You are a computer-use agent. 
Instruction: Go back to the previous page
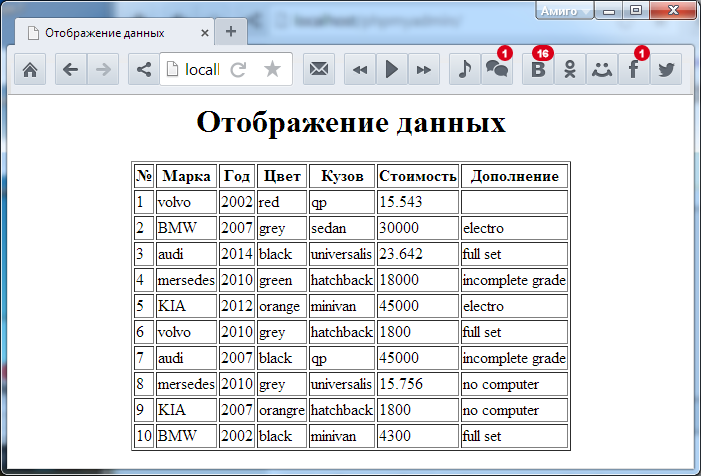[x=70, y=70]
